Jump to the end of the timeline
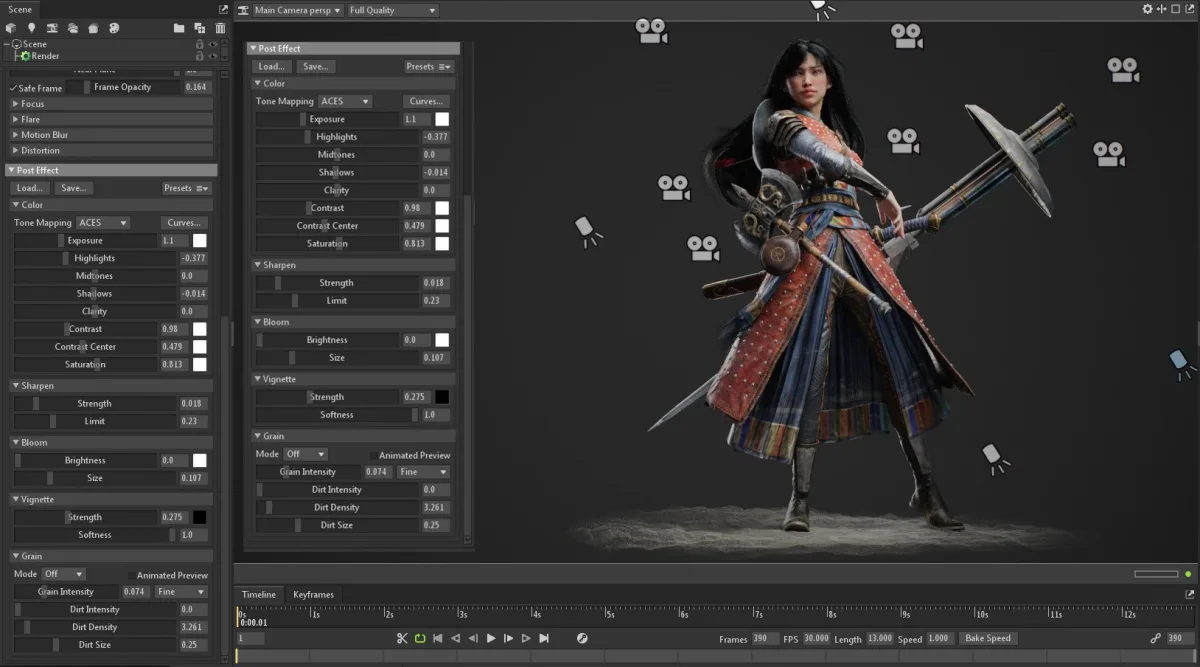This screenshot has width=1200, height=667. pyautogui.click(x=544, y=638)
